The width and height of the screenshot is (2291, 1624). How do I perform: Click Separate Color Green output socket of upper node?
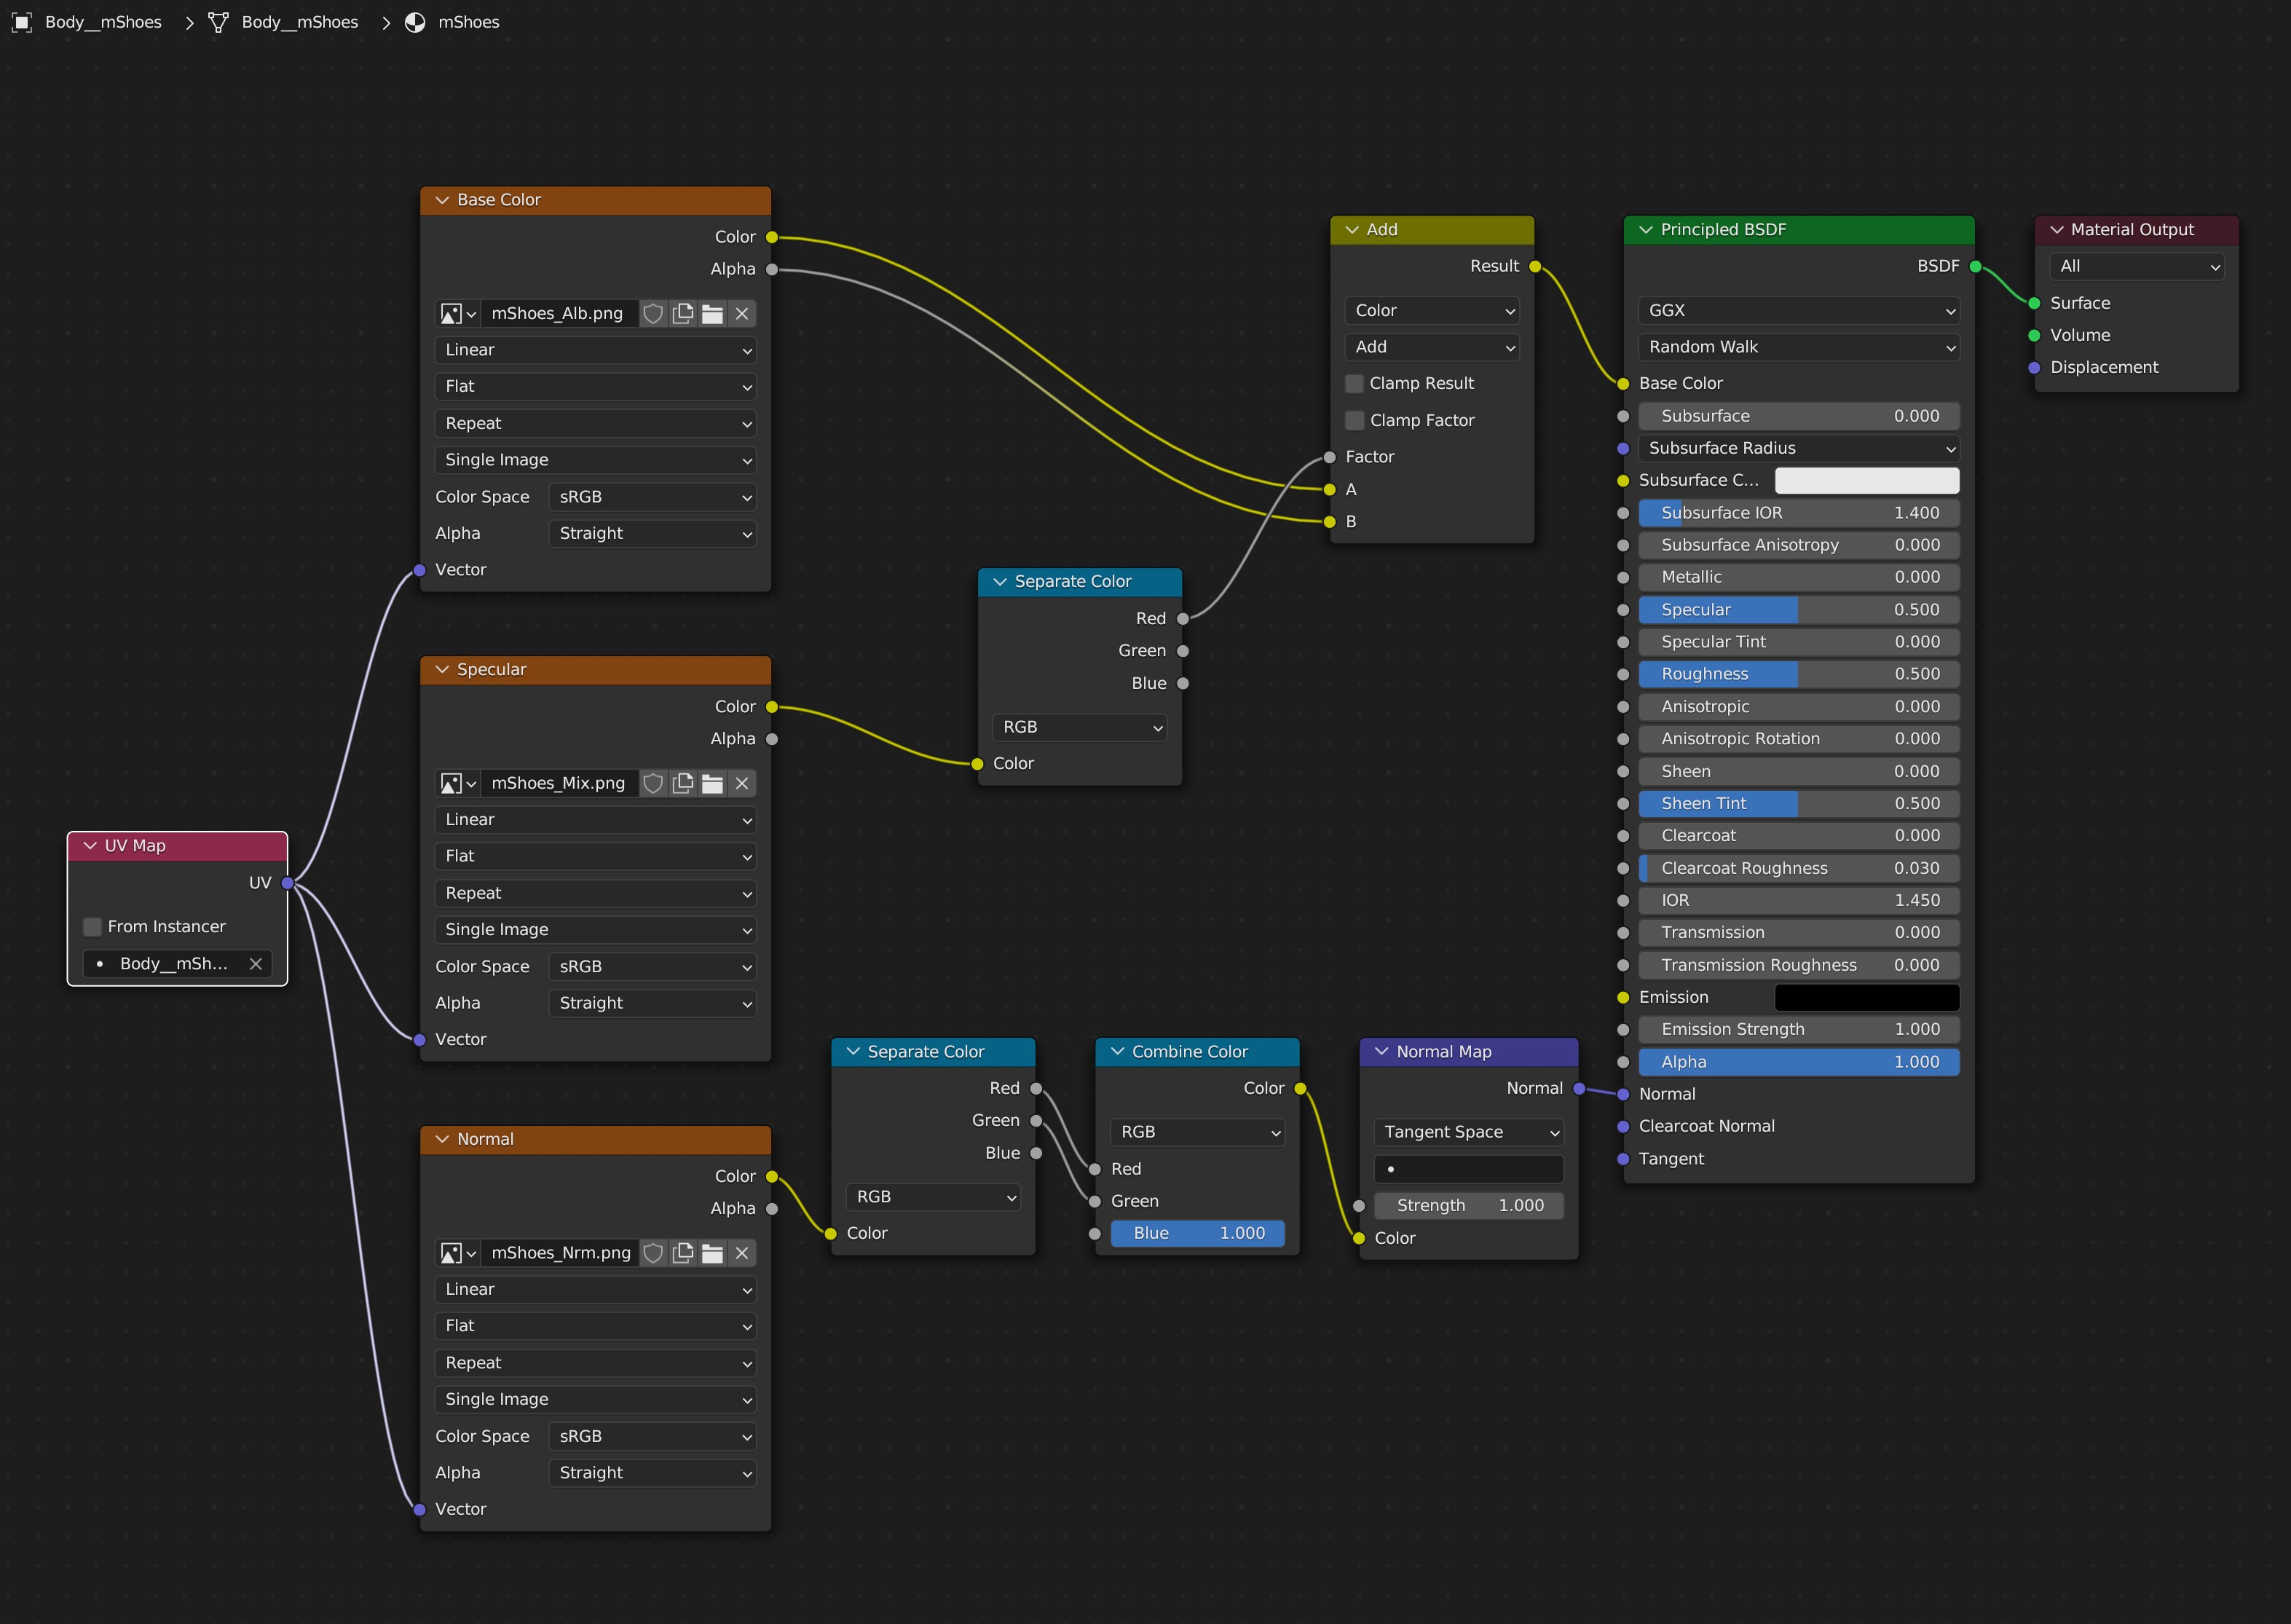tap(1183, 651)
